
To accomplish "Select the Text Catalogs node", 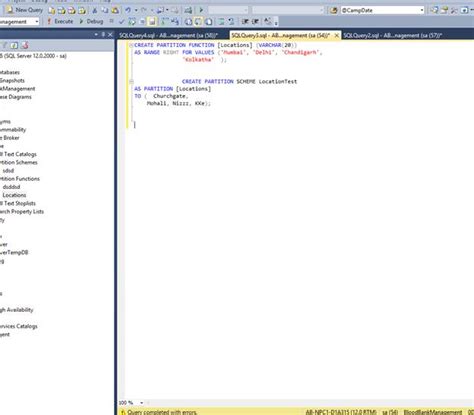I will coord(18,154).
